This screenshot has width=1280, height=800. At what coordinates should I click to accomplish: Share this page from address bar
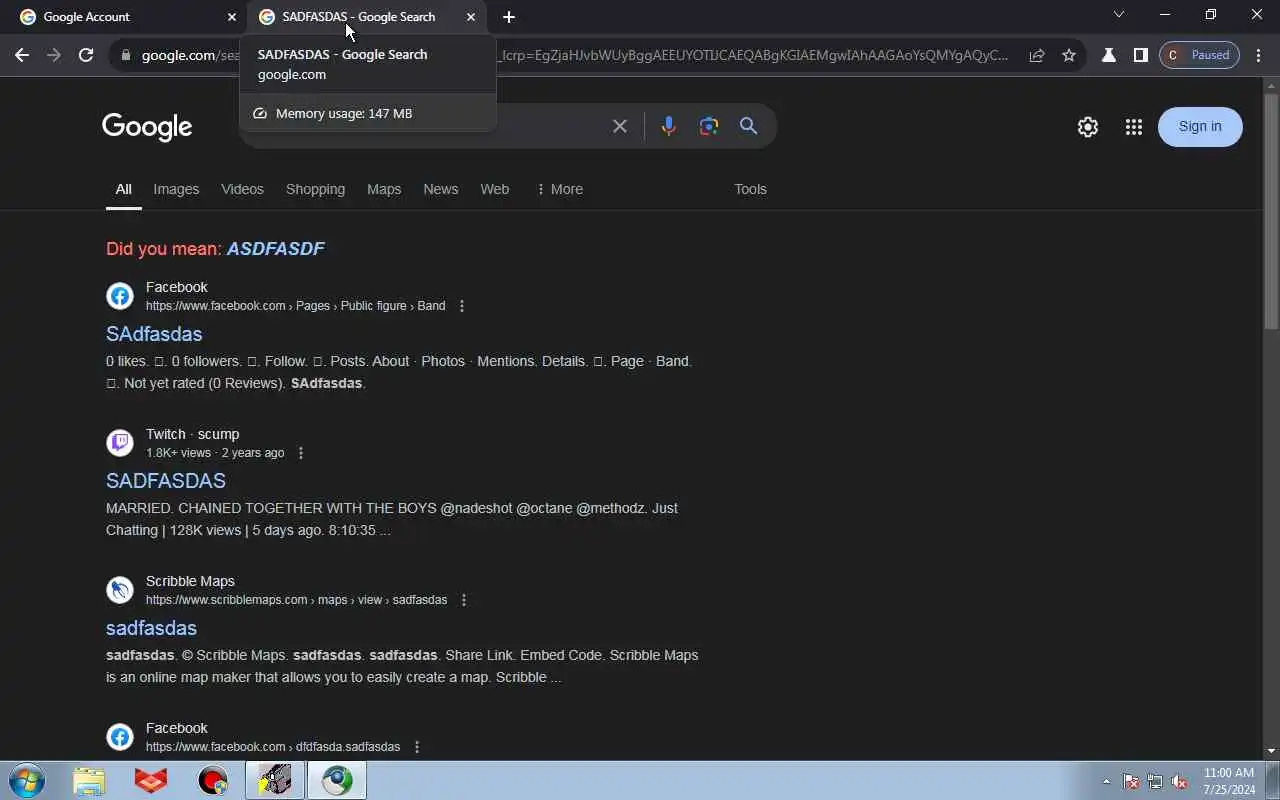pos(1037,55)
